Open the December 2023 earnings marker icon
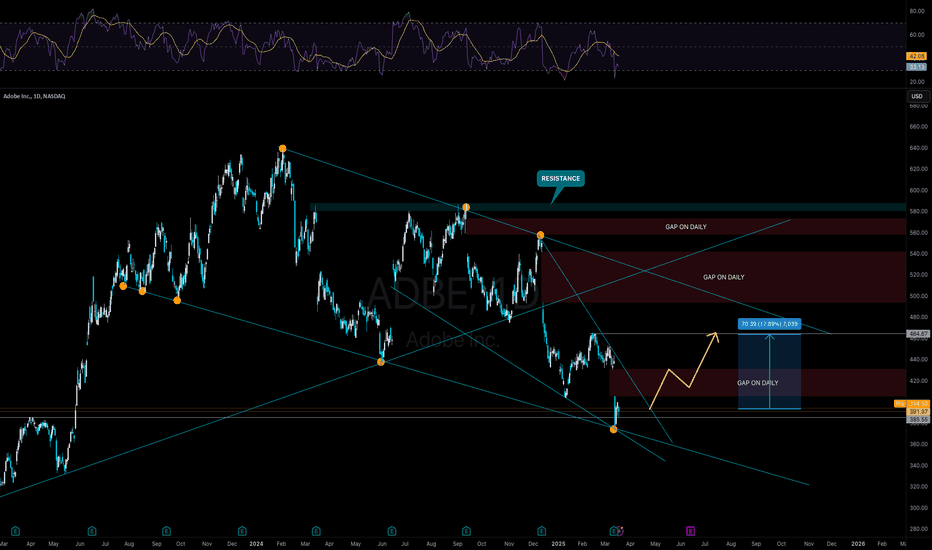This screenshot has width=932, height=550. [242, 530]
